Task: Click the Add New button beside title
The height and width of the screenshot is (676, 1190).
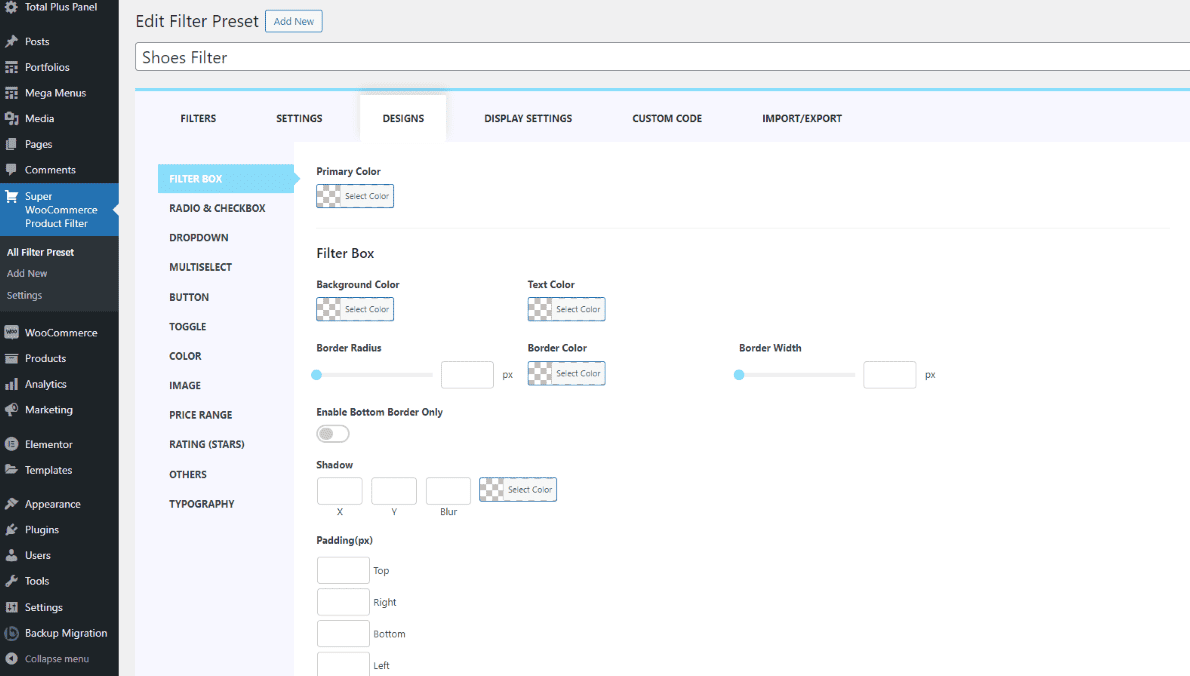Action: (x=294, y=21)
